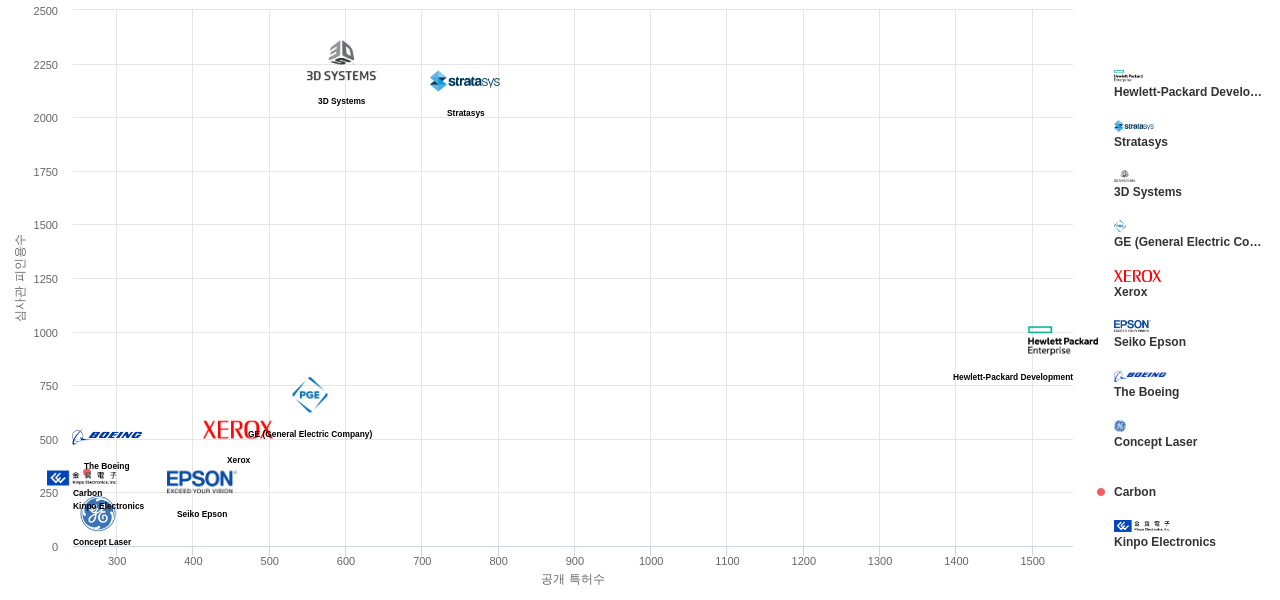Click The Boeing legend label
Viewport: 1280px width, 600px height.
[x=1146, y=392]
